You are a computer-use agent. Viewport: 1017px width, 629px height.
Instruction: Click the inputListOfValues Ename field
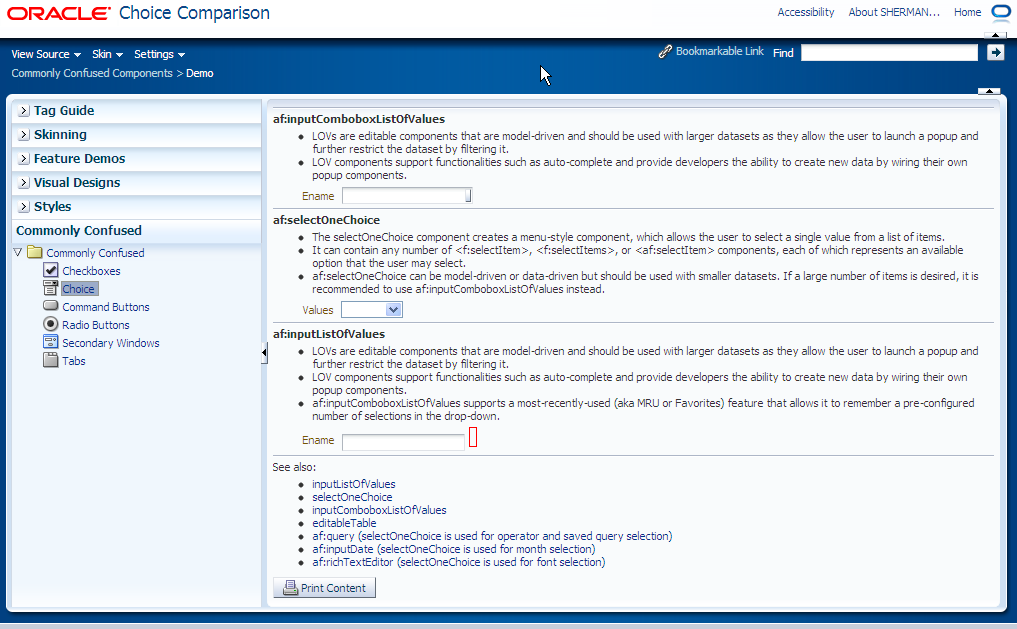pos(403,442)
